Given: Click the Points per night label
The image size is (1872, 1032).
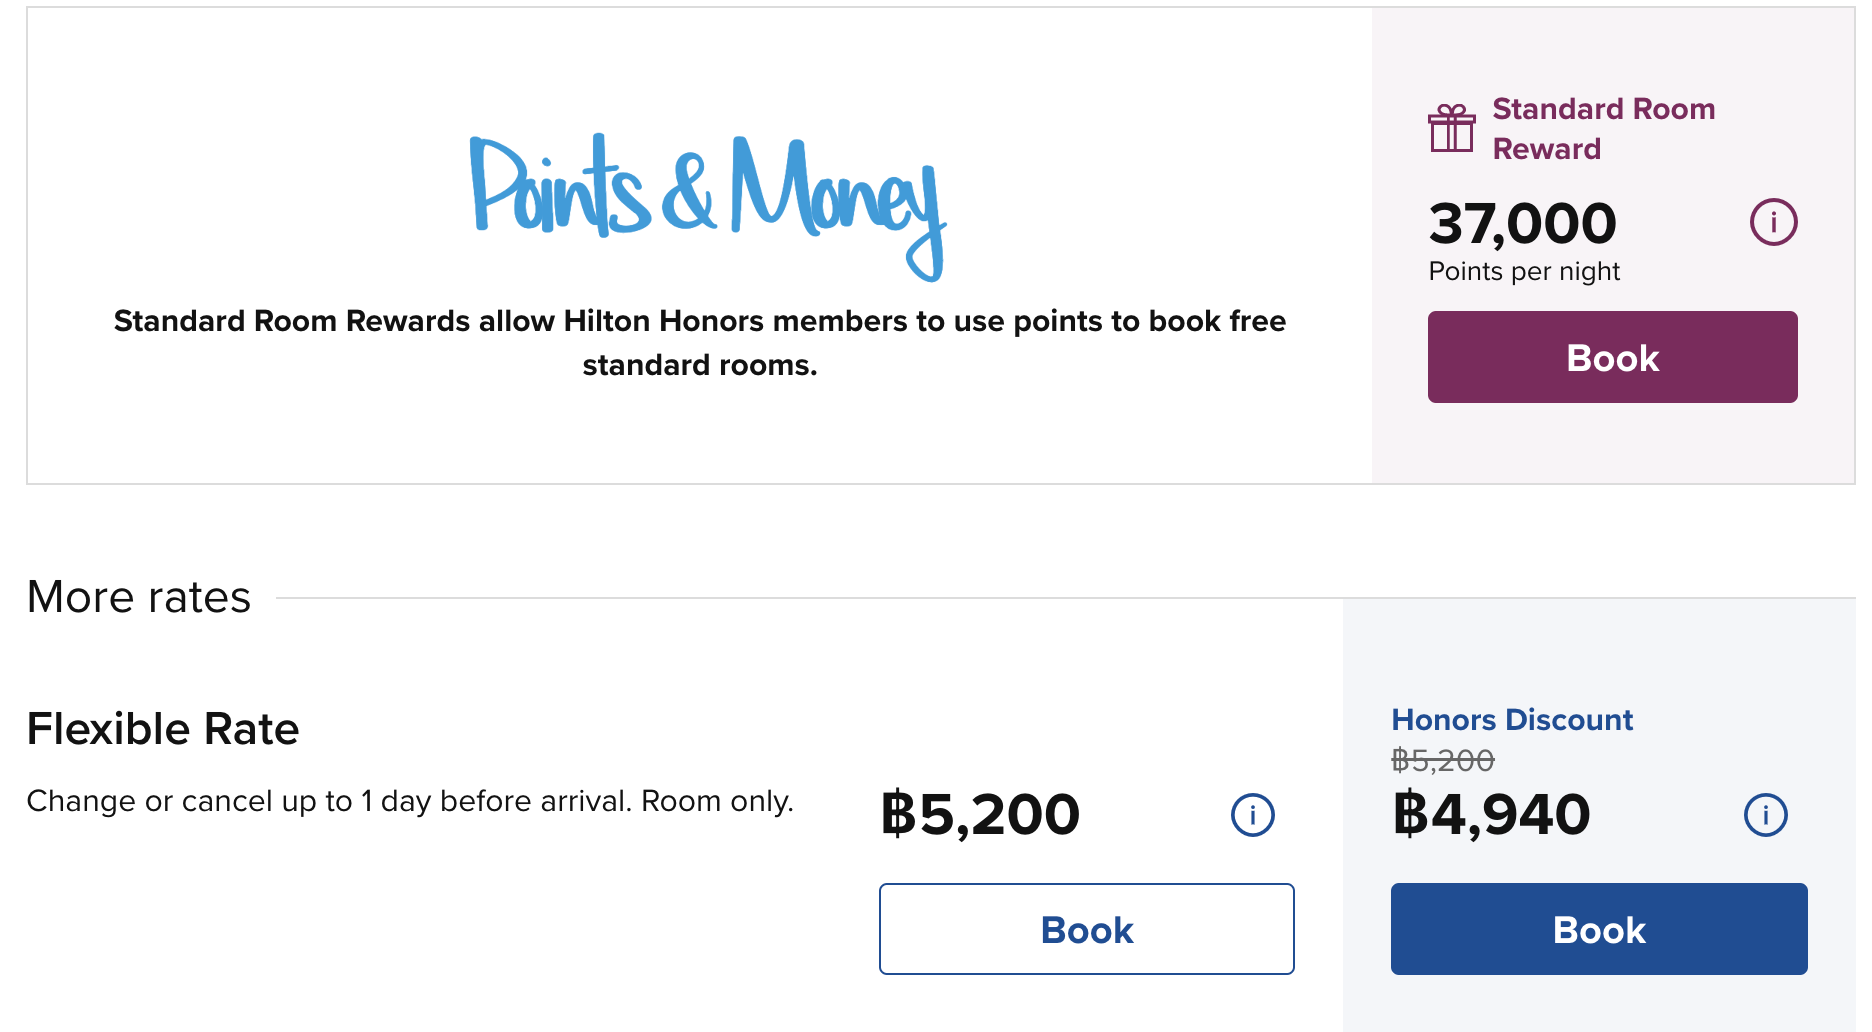Looking at the screenshot, I should coord(1524,272).
